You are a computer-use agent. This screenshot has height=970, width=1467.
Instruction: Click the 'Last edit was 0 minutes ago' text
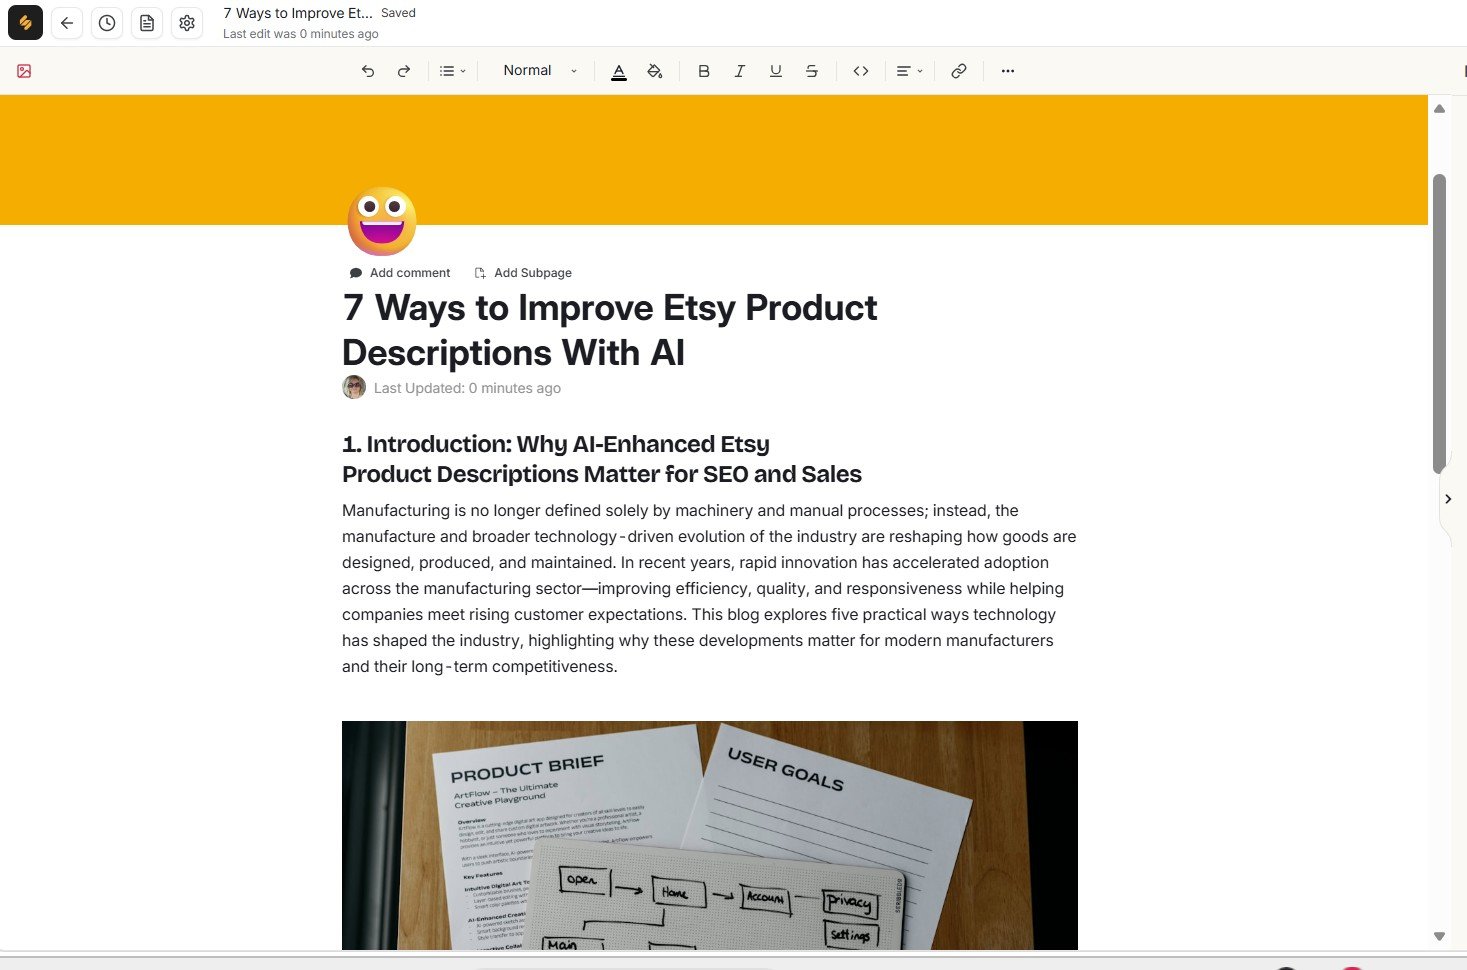[x=301, y=34]
